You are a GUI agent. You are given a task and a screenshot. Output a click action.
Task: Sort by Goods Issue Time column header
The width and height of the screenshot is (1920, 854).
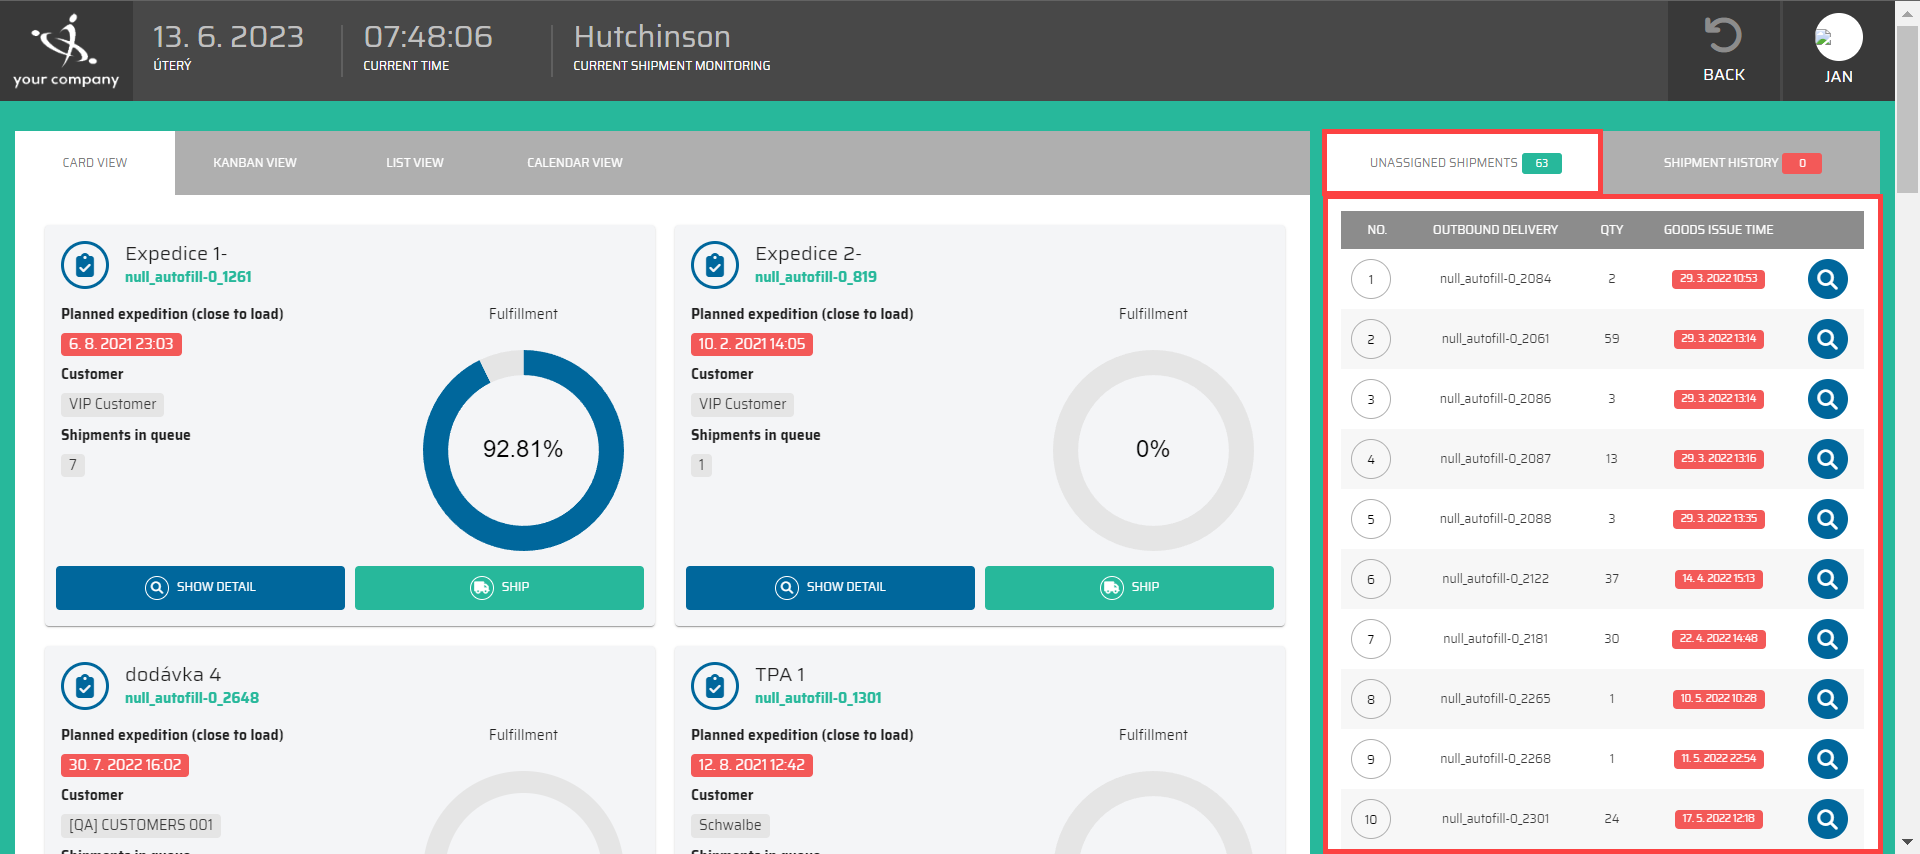[1718, 230]
